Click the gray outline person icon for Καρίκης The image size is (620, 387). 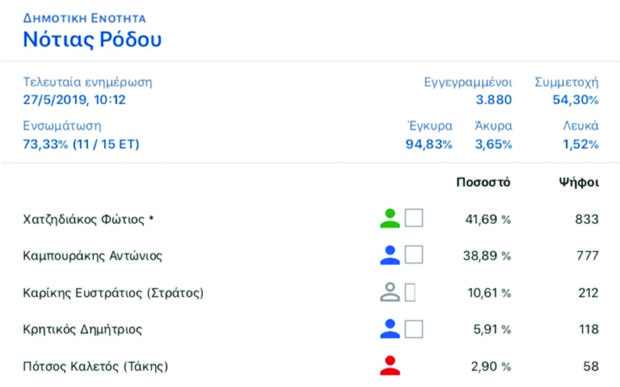click(390, 292)
